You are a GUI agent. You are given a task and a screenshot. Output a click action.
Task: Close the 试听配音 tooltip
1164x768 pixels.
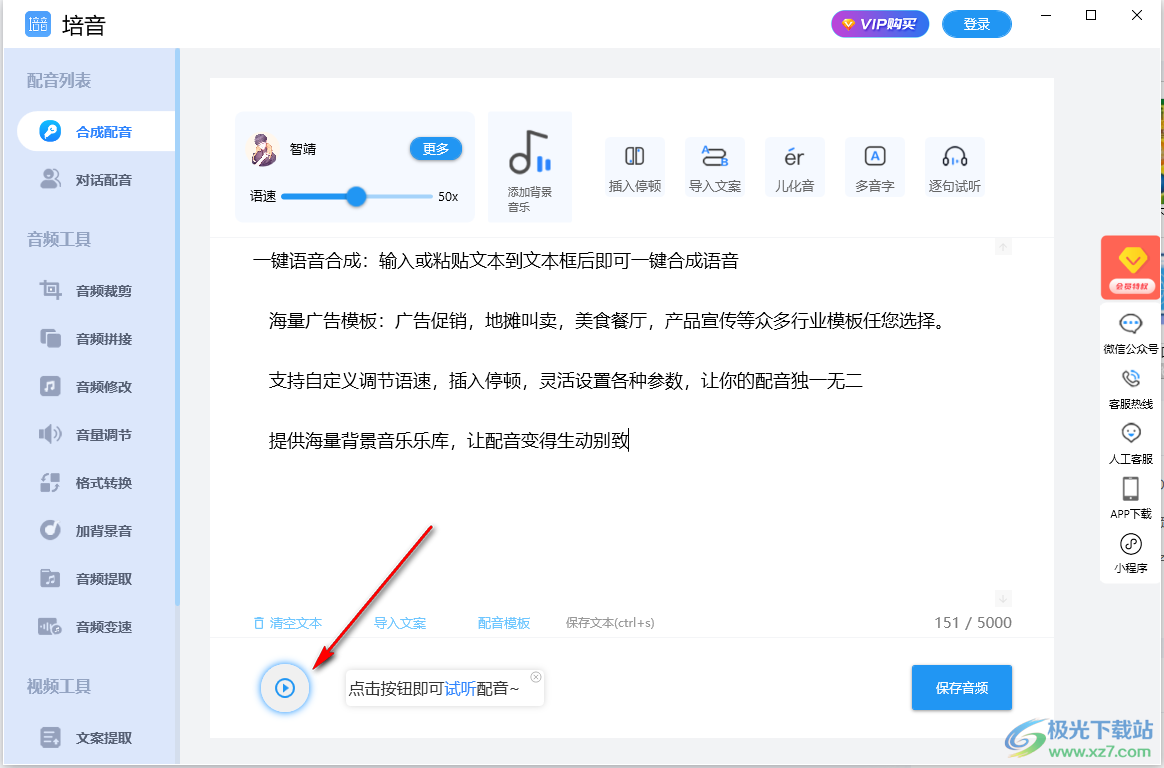(x=536, y=677)
